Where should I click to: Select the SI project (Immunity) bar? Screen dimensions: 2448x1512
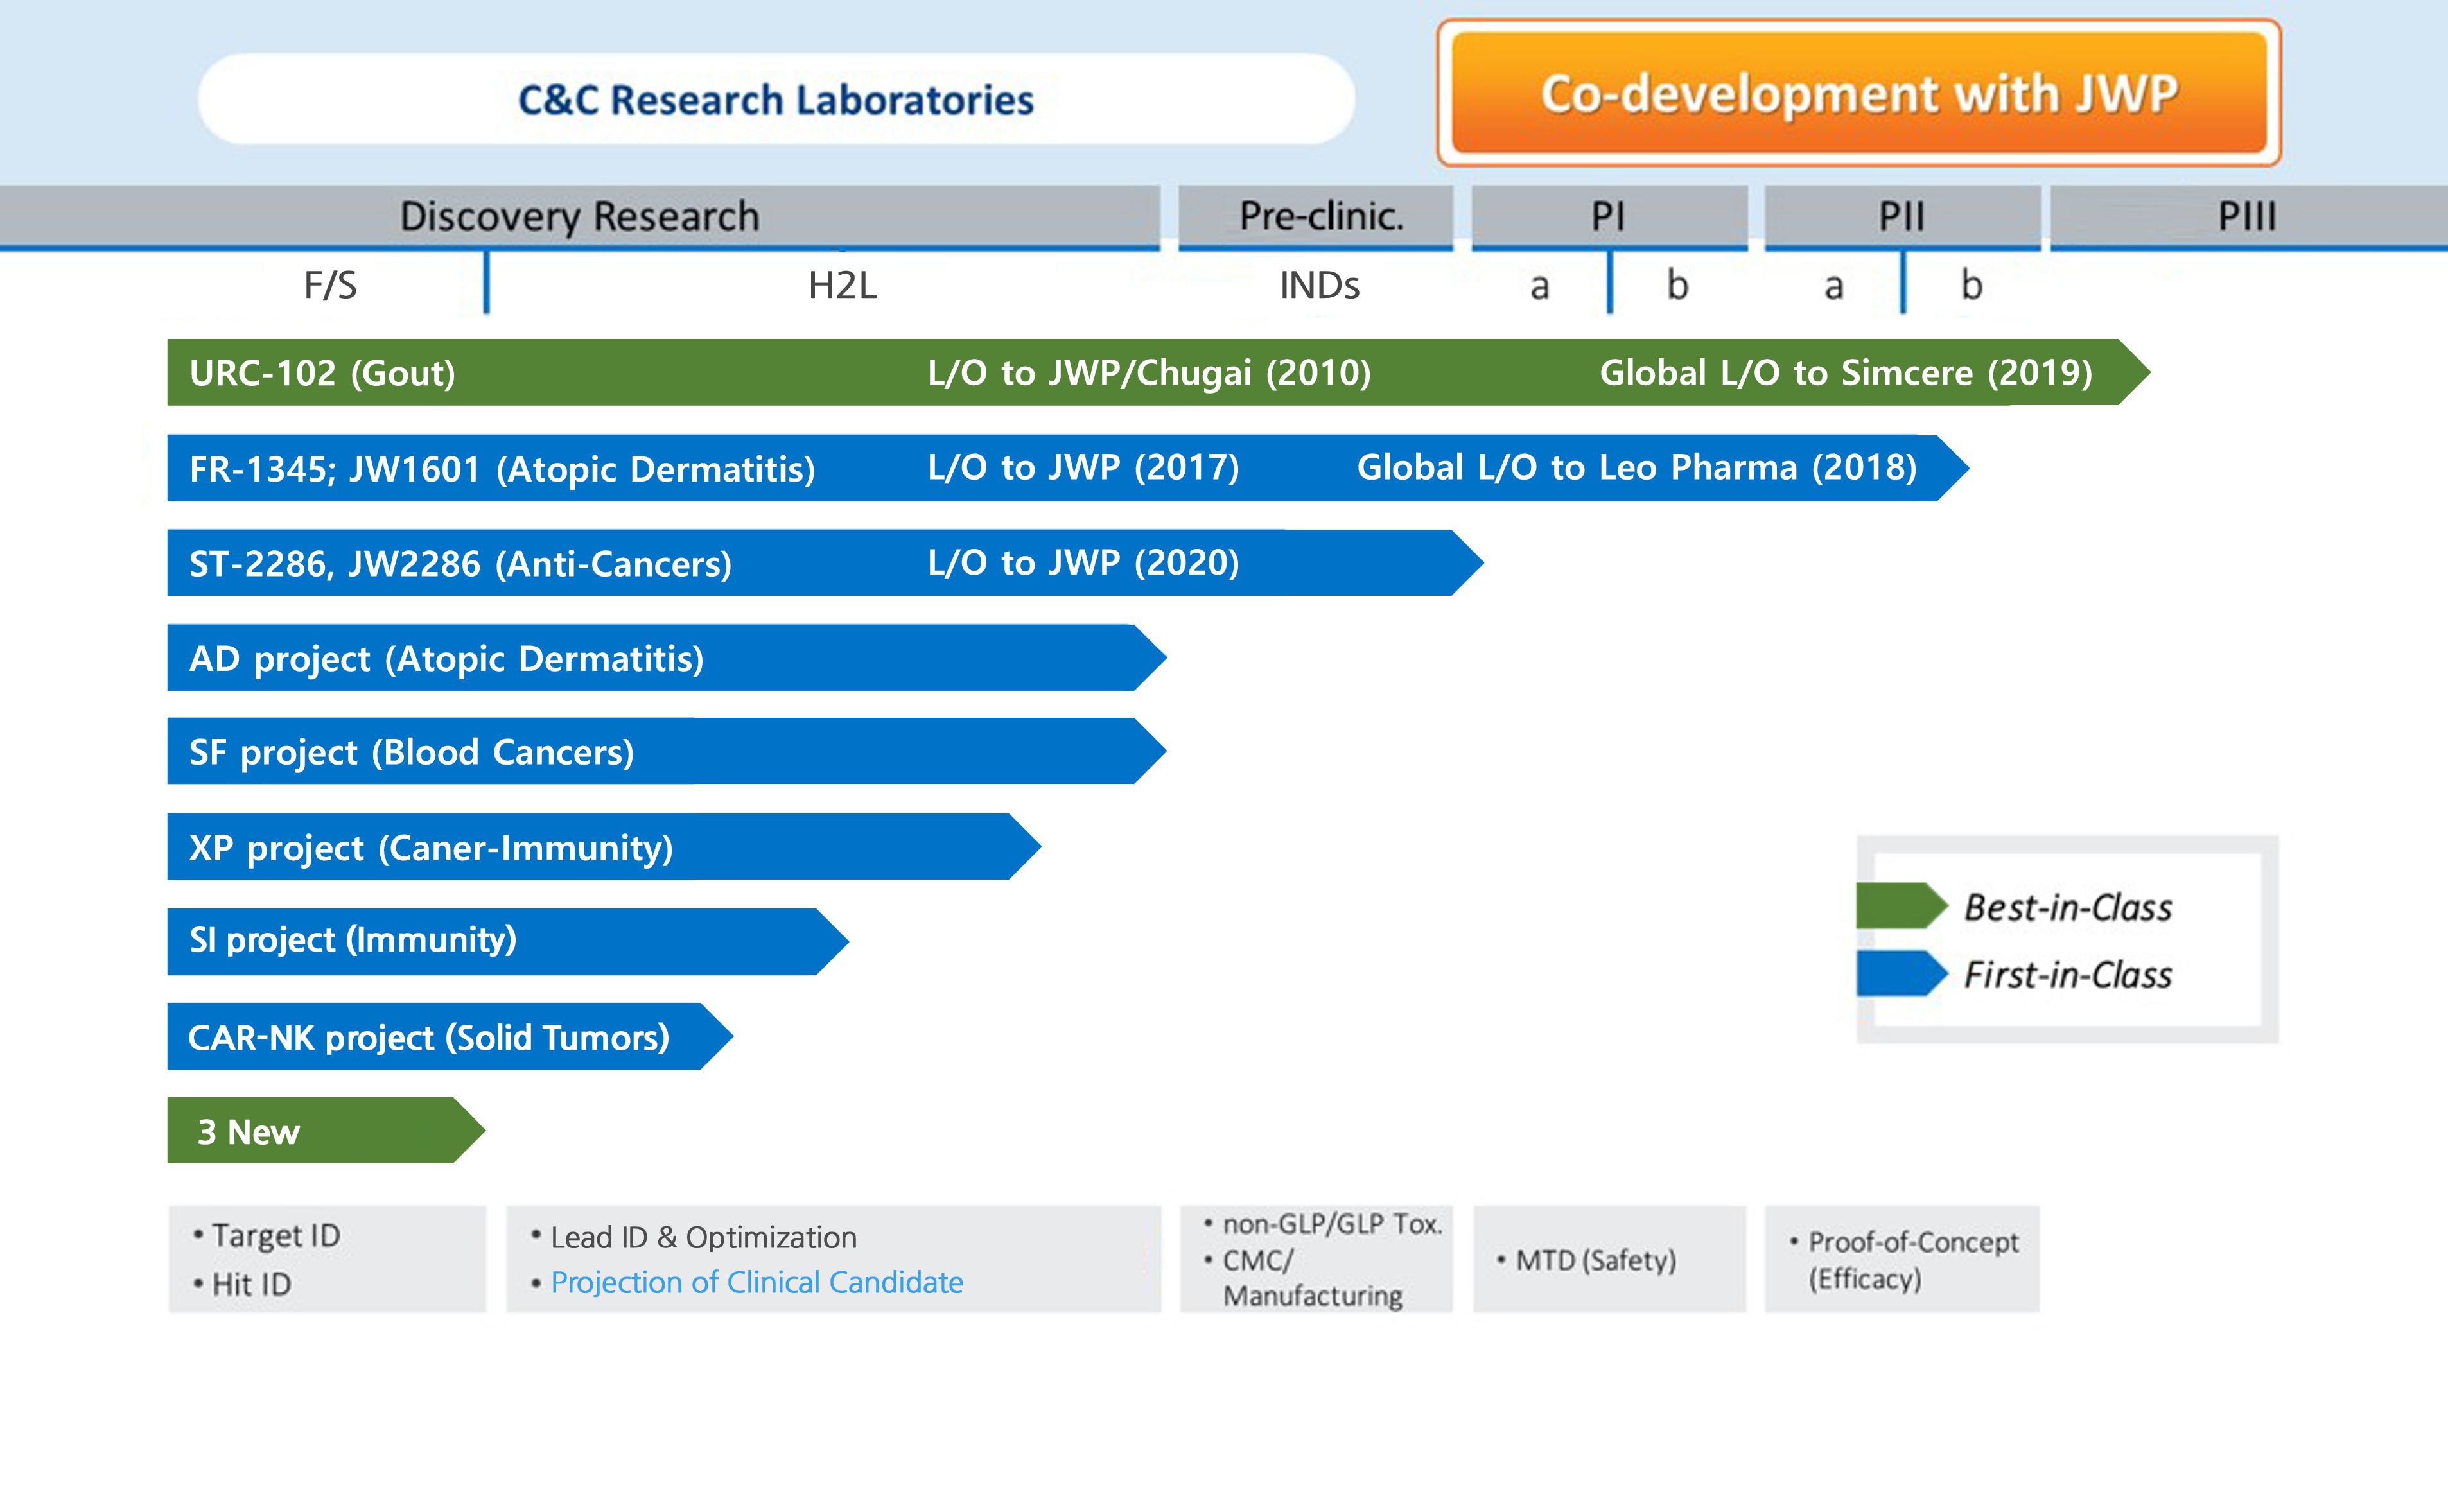coord(508,941)
